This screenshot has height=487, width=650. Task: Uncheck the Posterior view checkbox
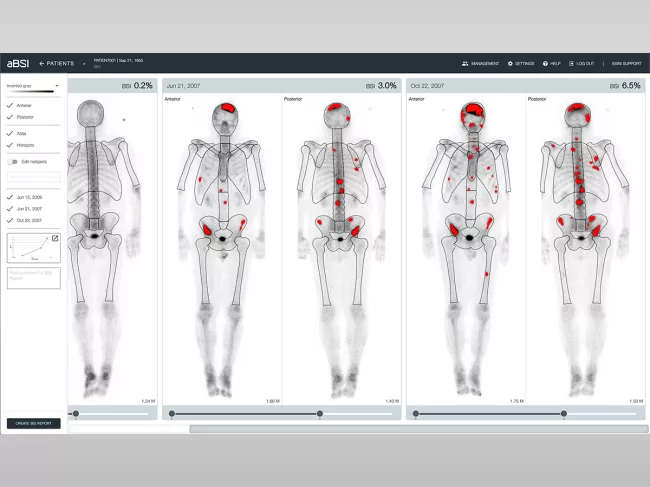pyautogui.click(x=10, y=118)
